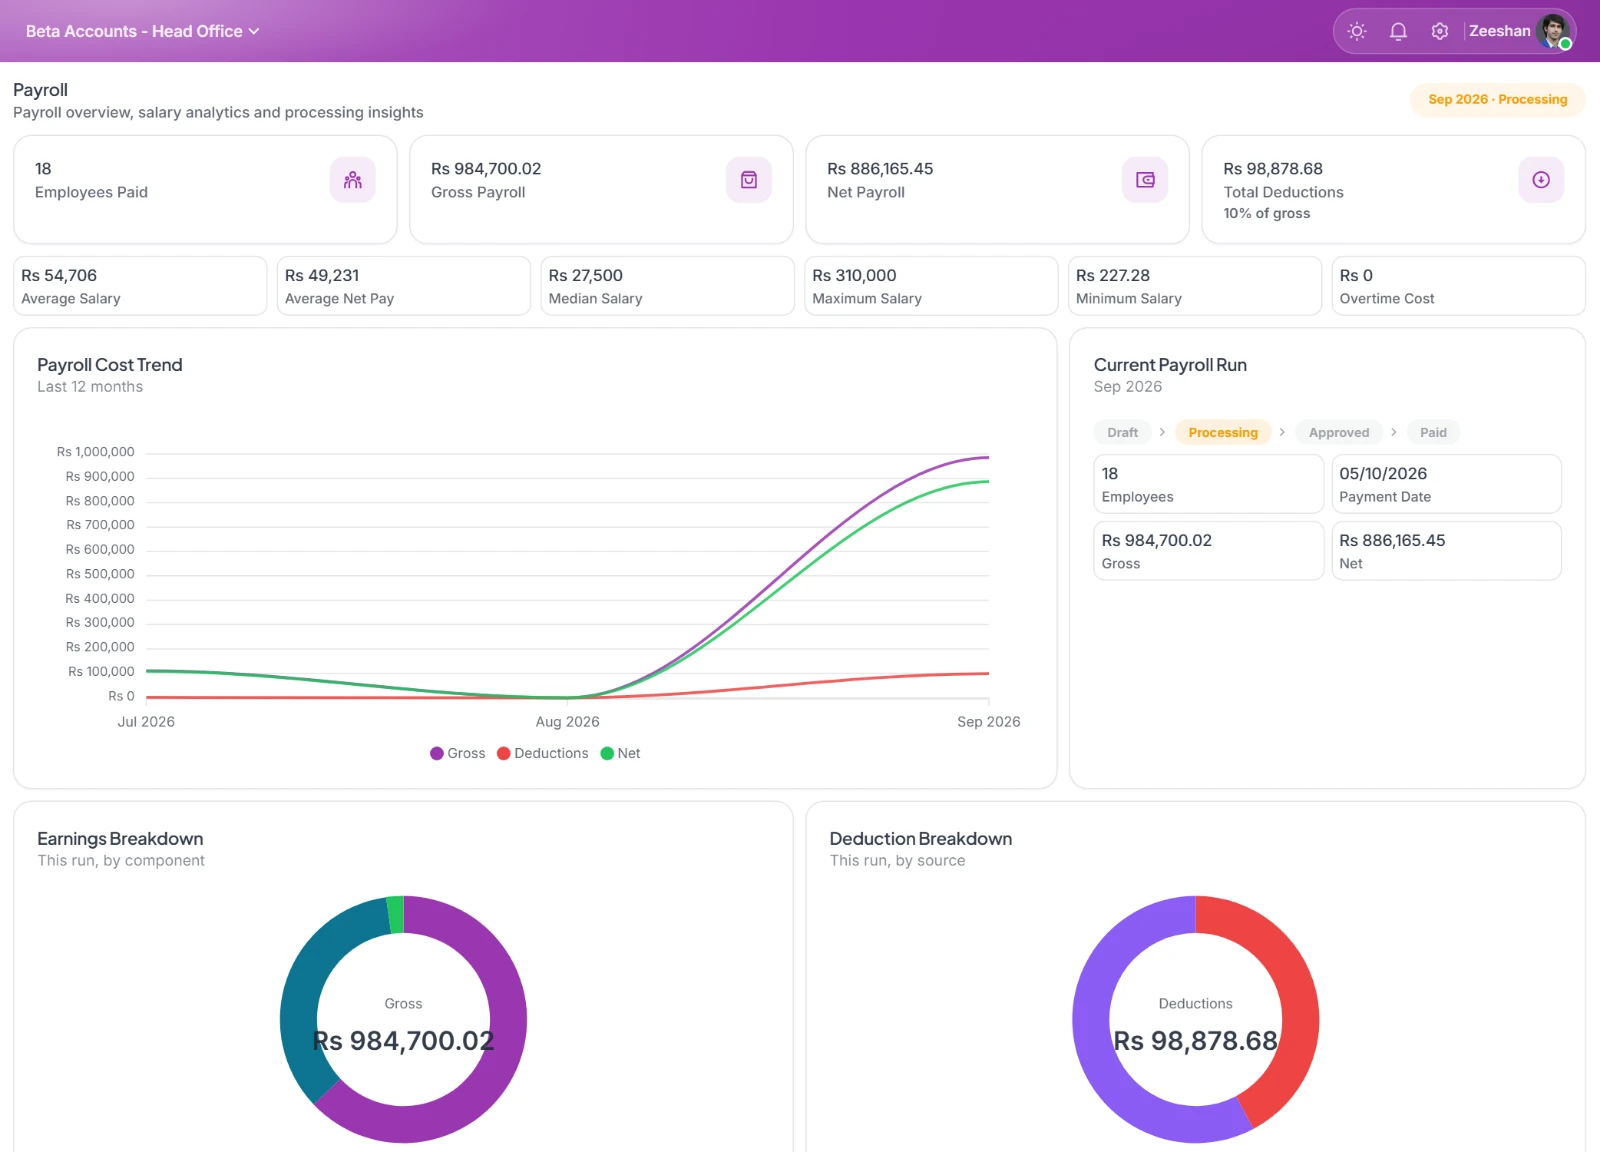Open settings gear in top bar
This screenshot has width=1600, height=1152.
1440,31
